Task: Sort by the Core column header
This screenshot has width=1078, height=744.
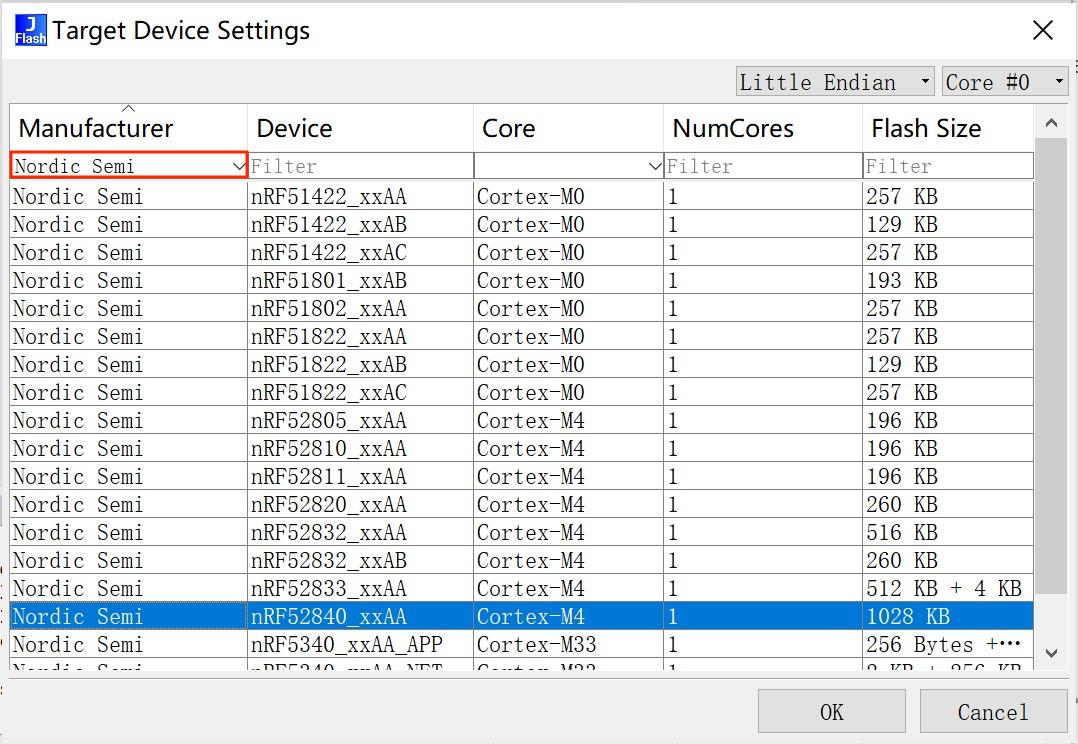Action: tap(569, 129)
